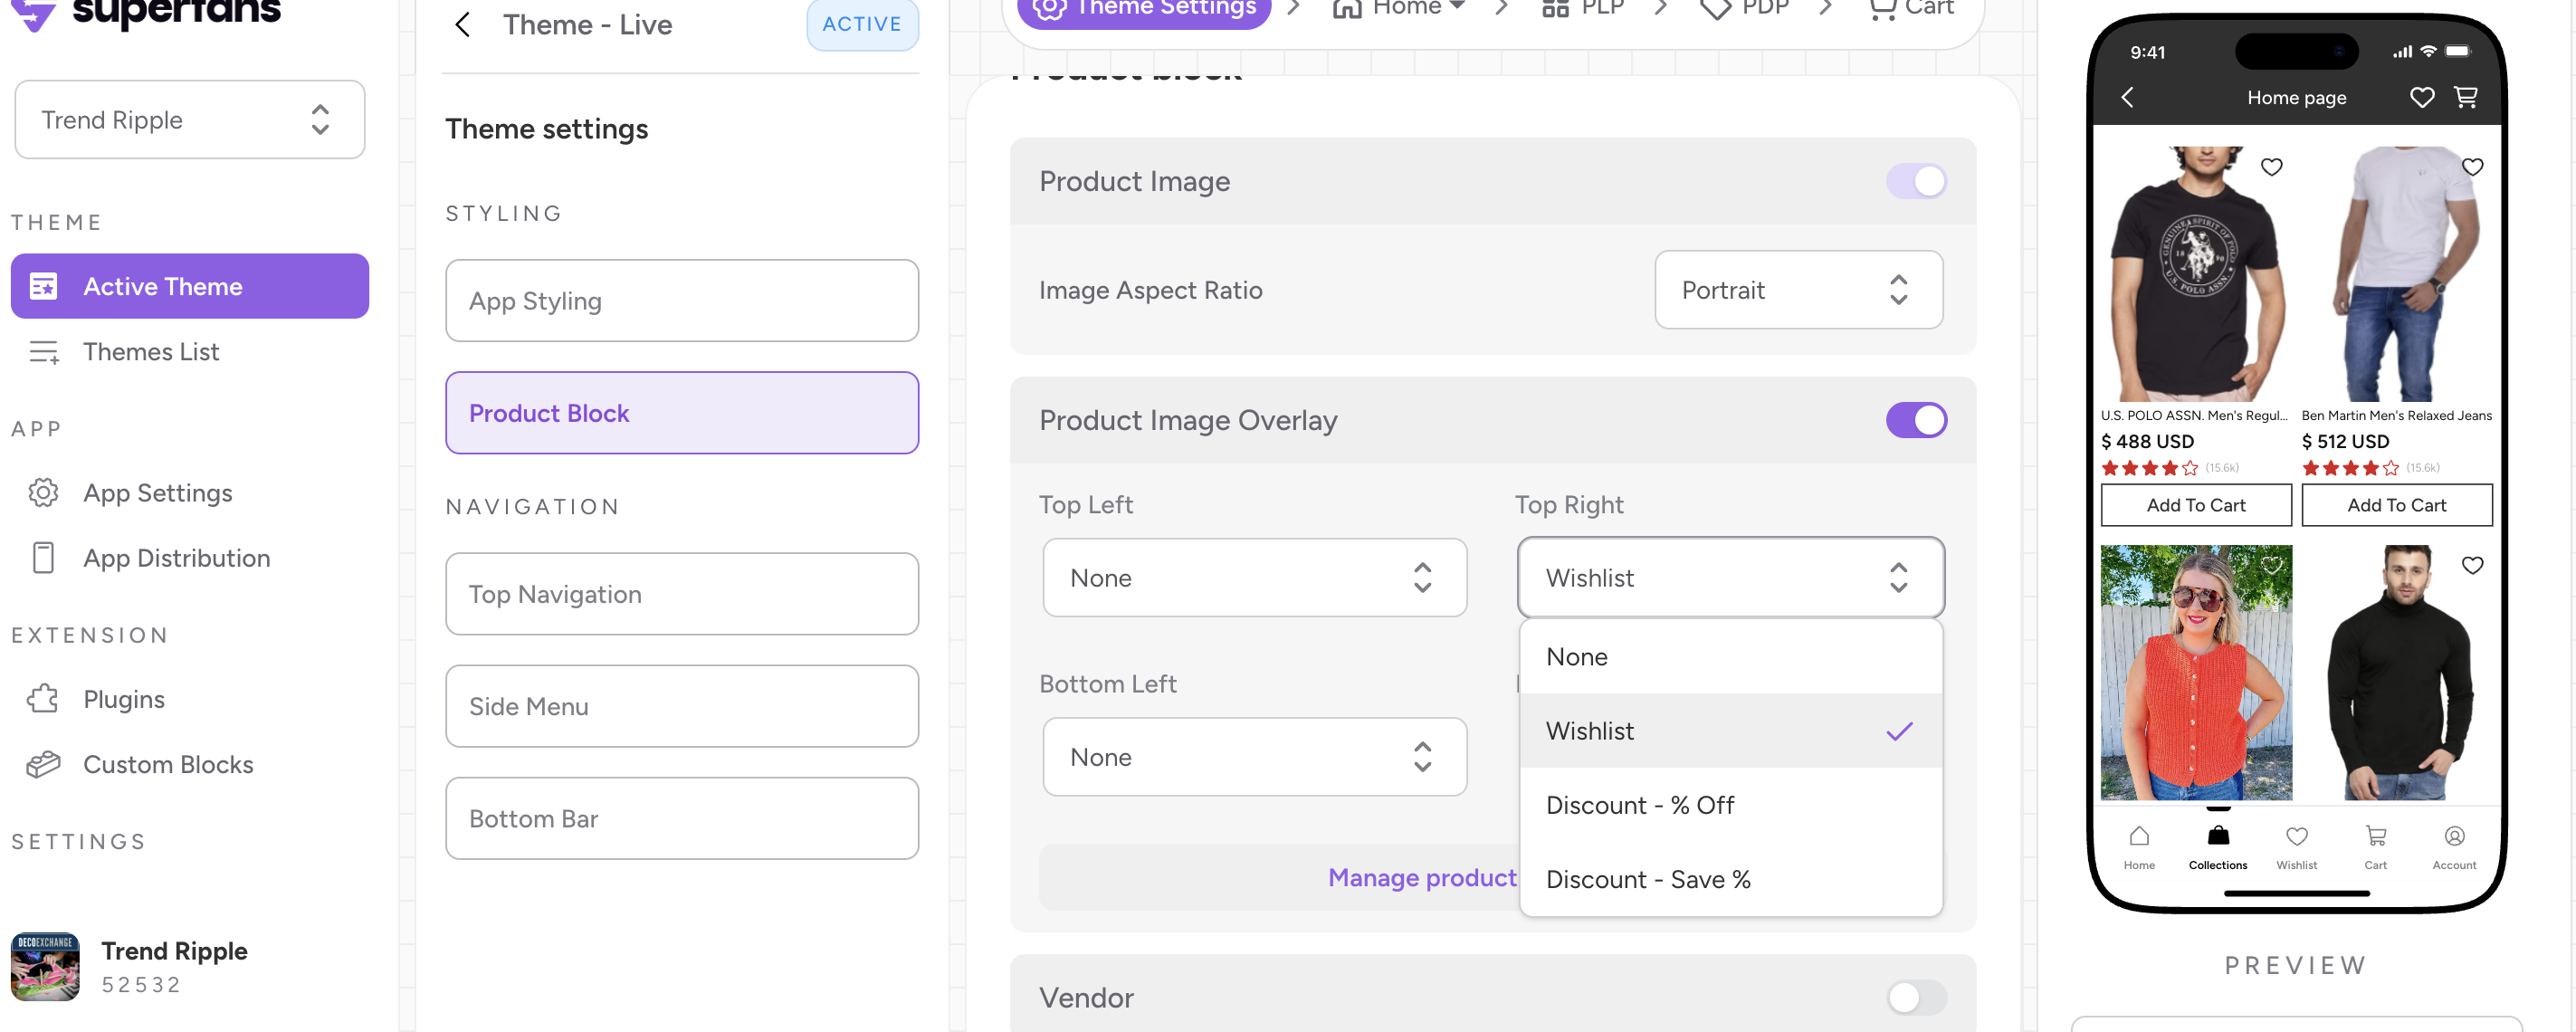Expand the Top Left overlay dropdown
Image resolution: width=2576 pixels, height=1032 pixels.
tap(1253, 578)
